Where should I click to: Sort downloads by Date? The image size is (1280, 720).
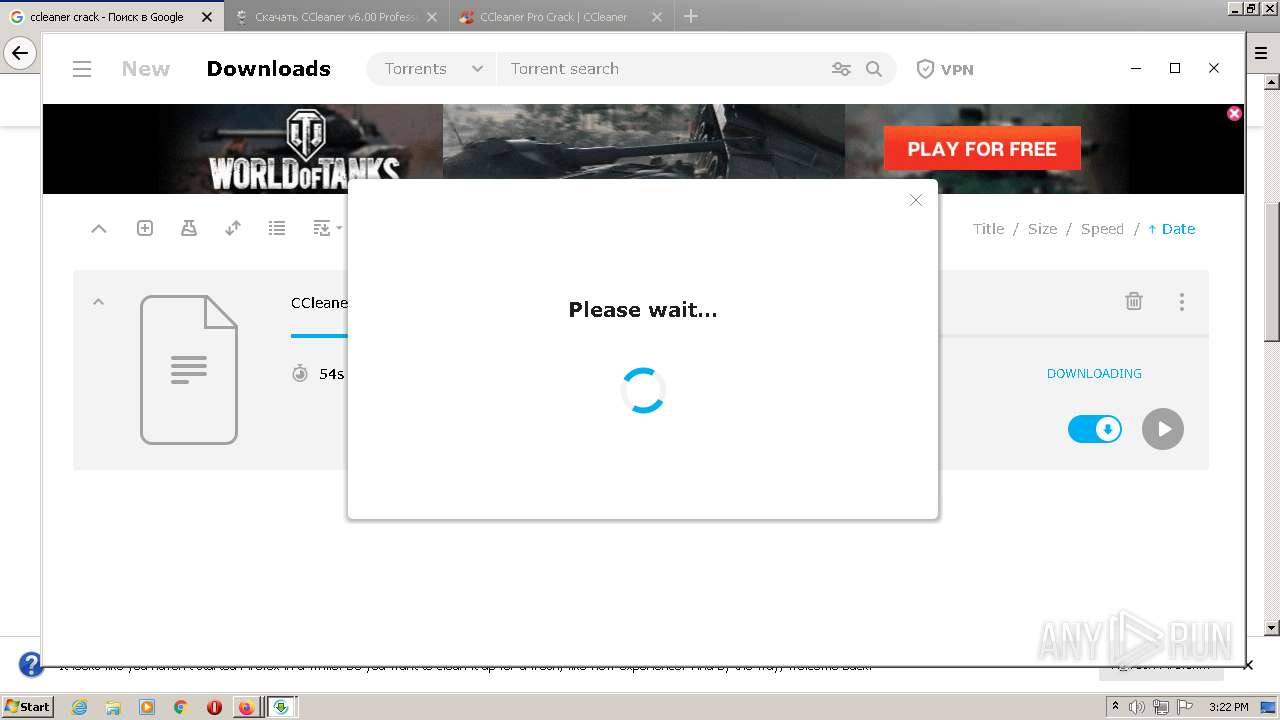(1171, 229)
